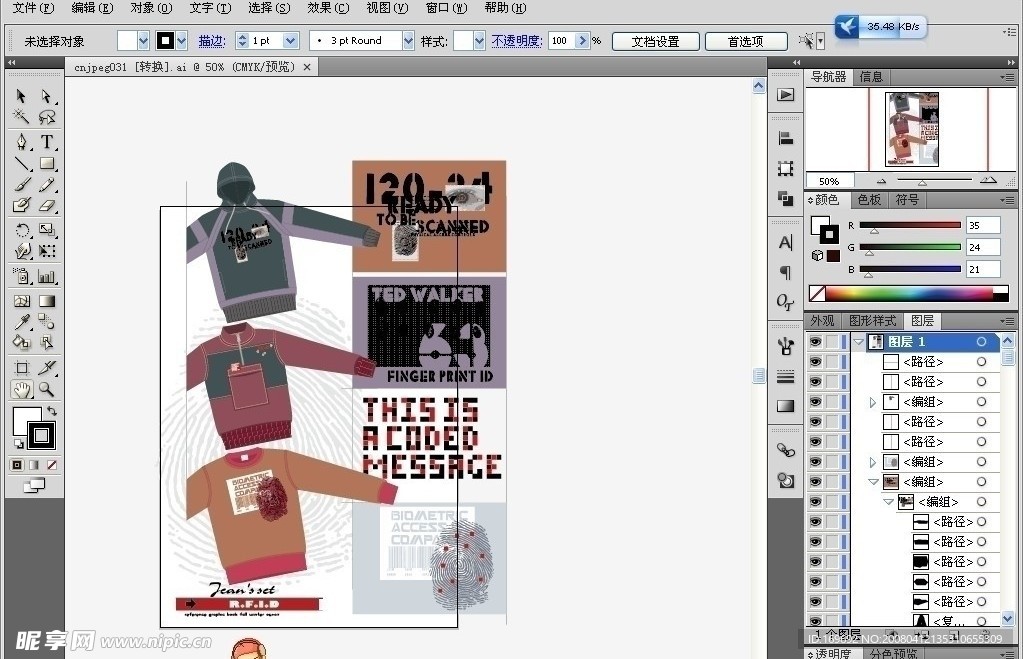Select the Lasso tool

point(46,117)
